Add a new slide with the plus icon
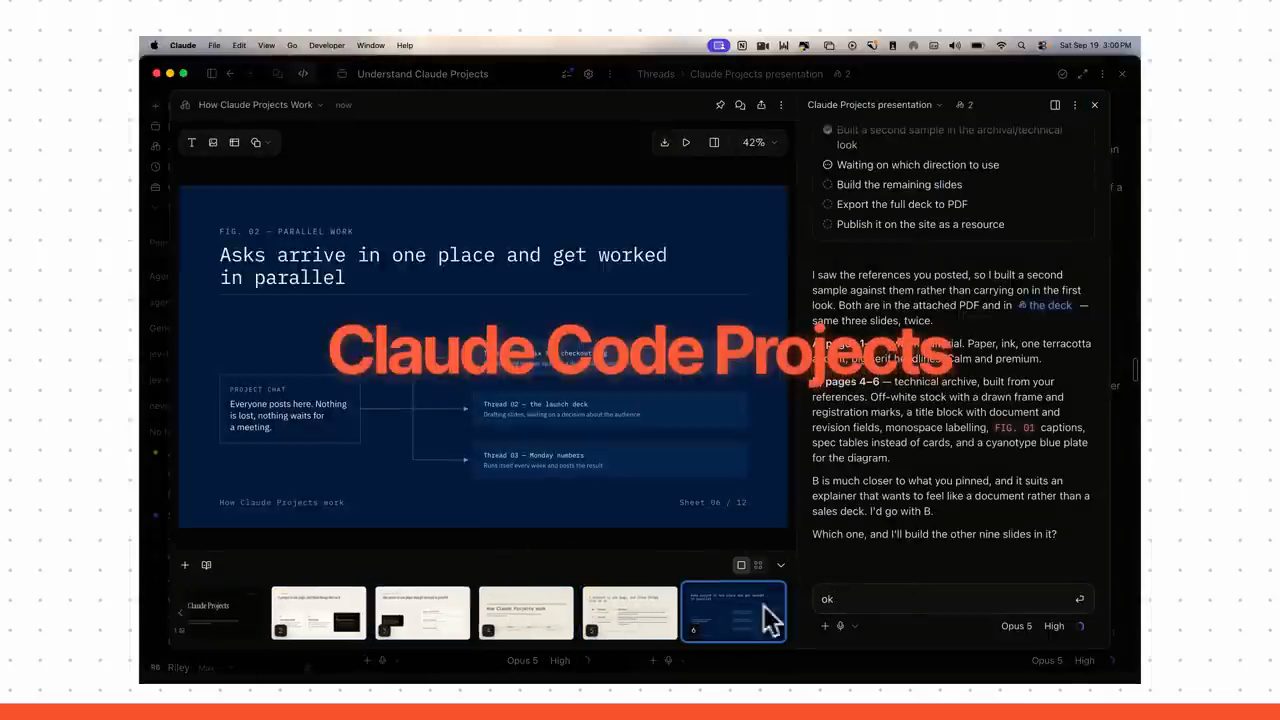Image resolution: width=1280 pixels, height=720 pixels. 185,565
